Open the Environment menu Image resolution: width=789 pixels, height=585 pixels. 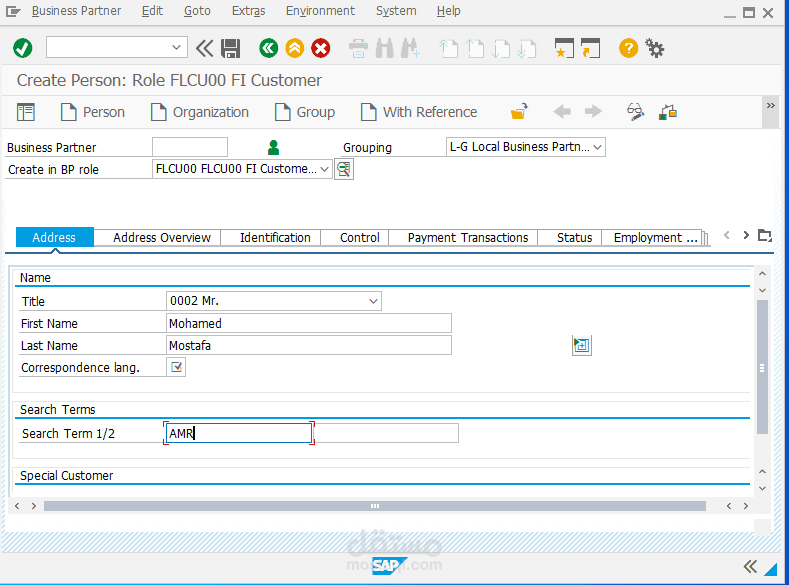pyautogui.click(x=321, y=11)
